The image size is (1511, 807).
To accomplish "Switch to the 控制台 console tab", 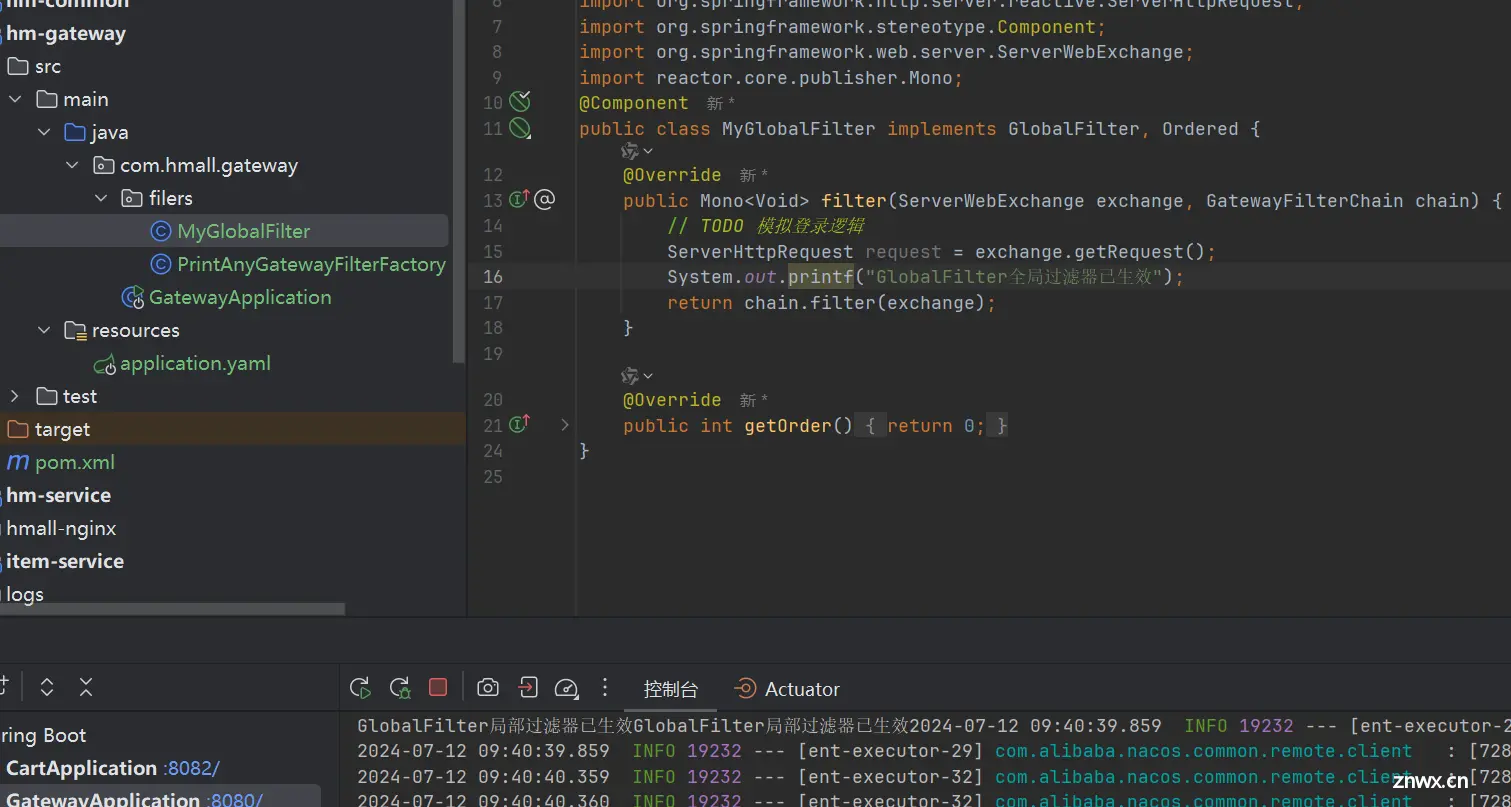I will coord(671,689).
